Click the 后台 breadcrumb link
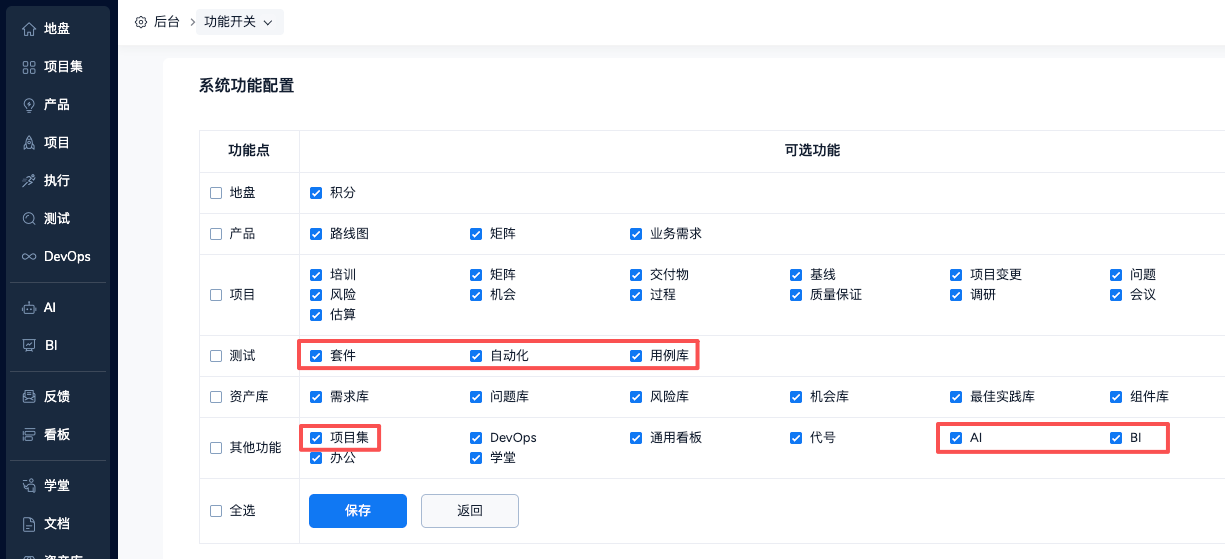The image size is (1225, 559). click(166, 22)
